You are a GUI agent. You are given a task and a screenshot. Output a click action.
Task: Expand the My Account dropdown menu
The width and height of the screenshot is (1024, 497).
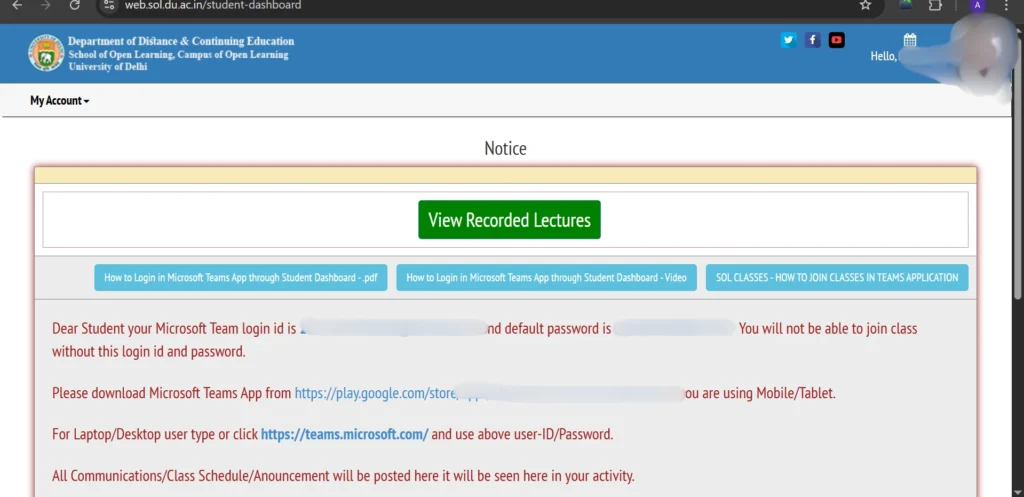59,101
